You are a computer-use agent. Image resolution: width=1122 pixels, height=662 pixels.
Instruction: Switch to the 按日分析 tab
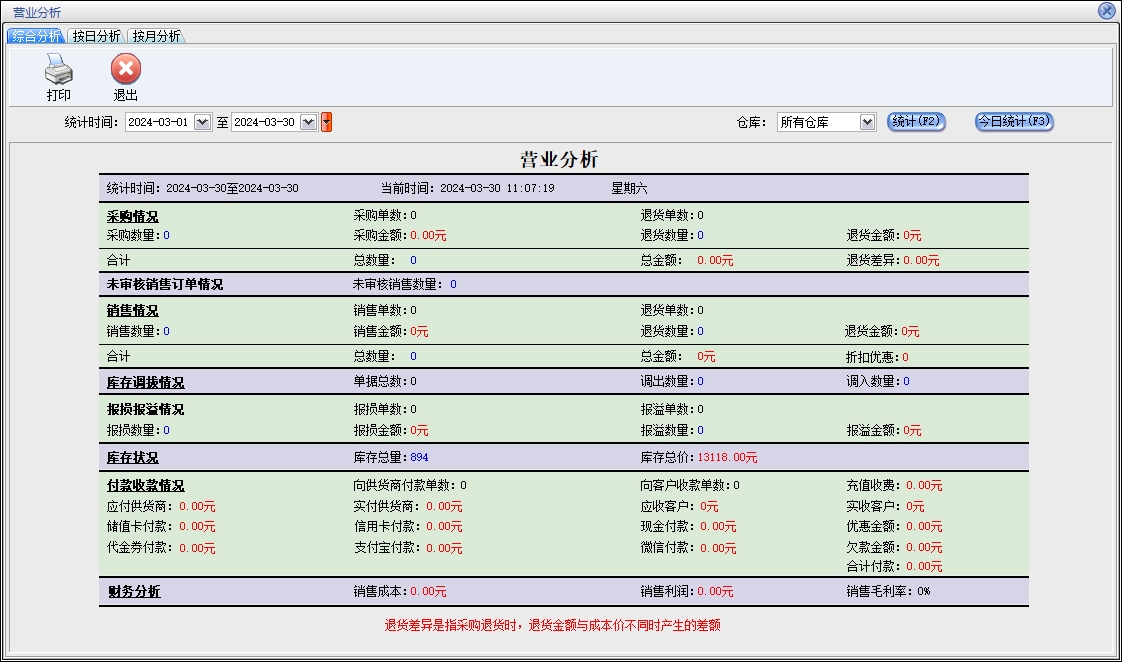tap(96, 36)
